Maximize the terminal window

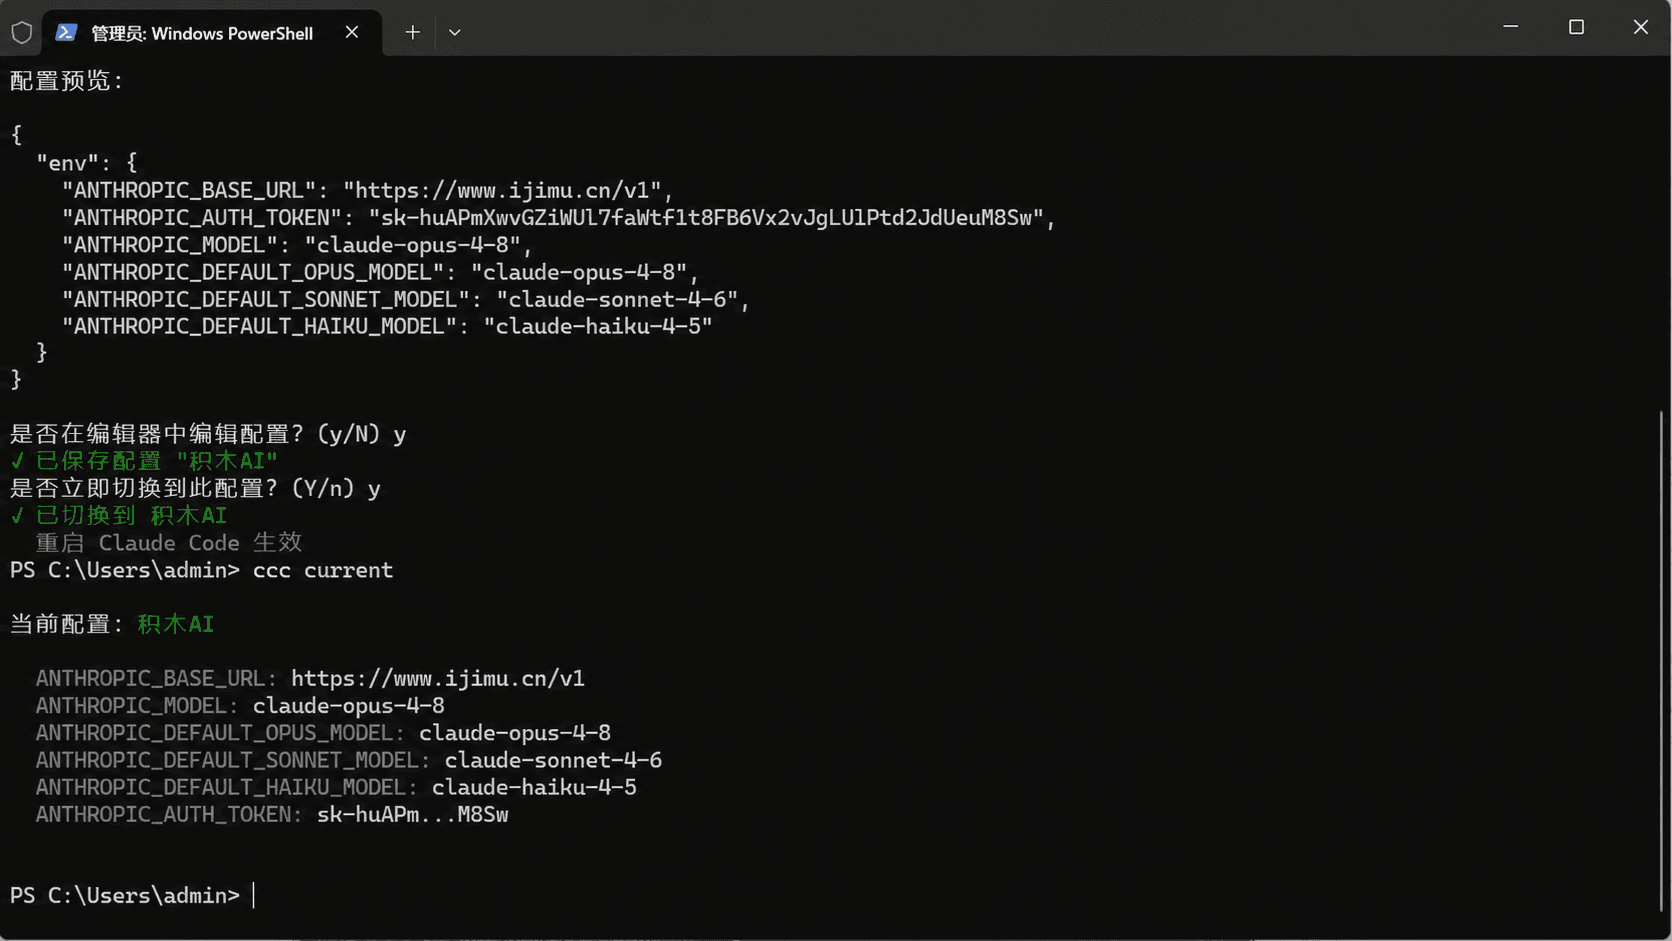[x=1576, y=27]
